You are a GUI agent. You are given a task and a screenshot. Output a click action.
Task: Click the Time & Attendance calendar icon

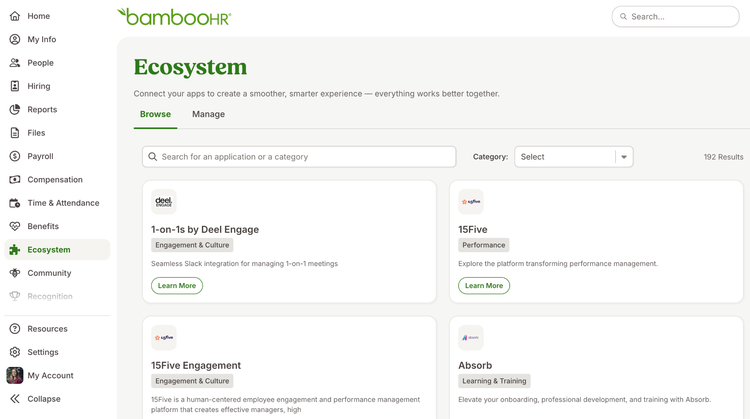pyautogui.click(x=15, y=203)
